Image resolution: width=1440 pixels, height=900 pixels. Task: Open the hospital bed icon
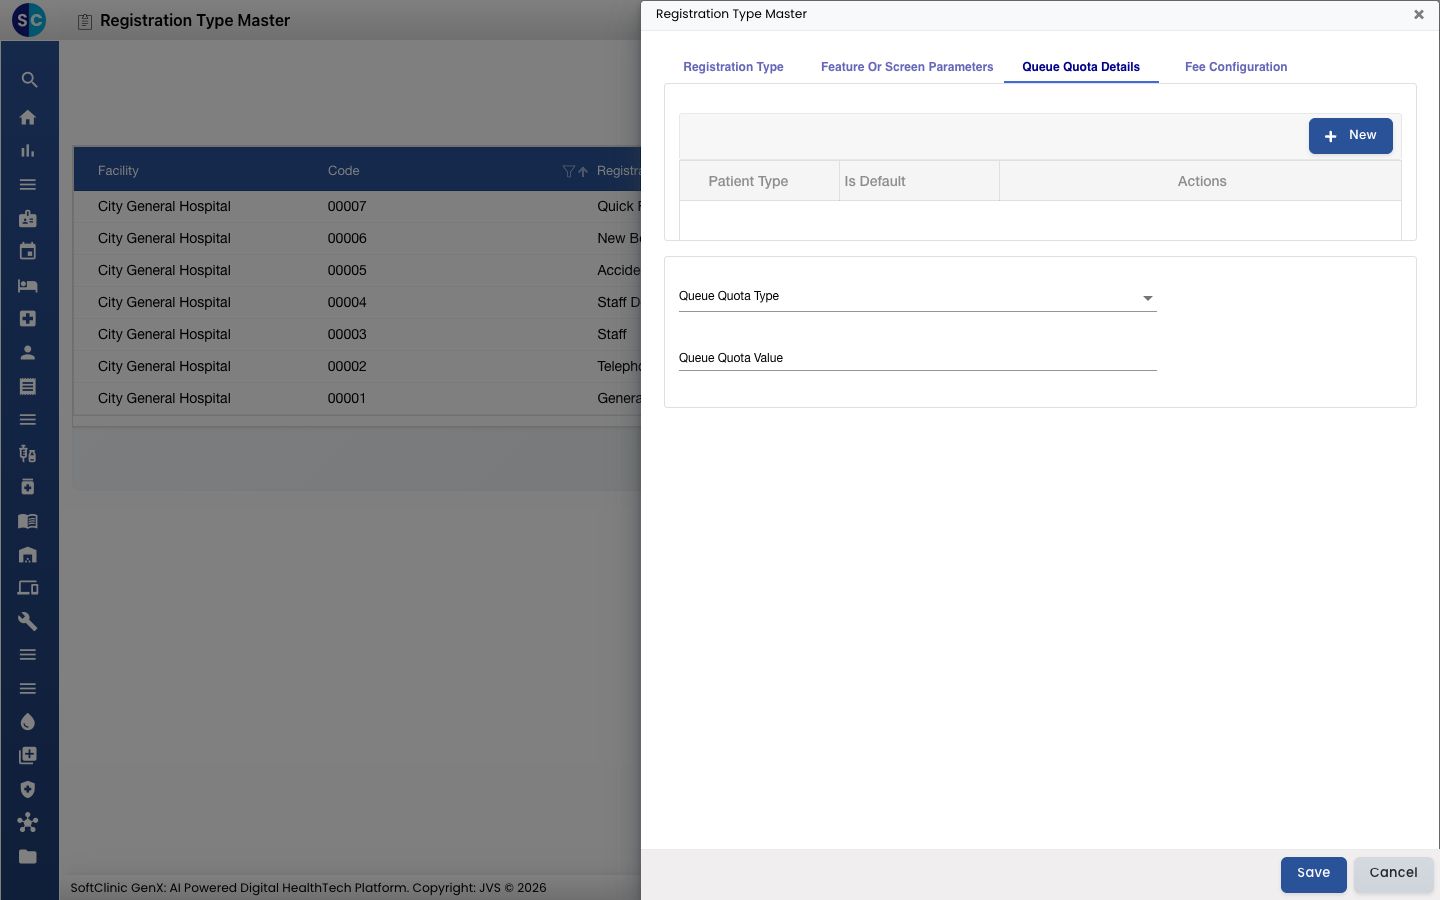(28, 285)
